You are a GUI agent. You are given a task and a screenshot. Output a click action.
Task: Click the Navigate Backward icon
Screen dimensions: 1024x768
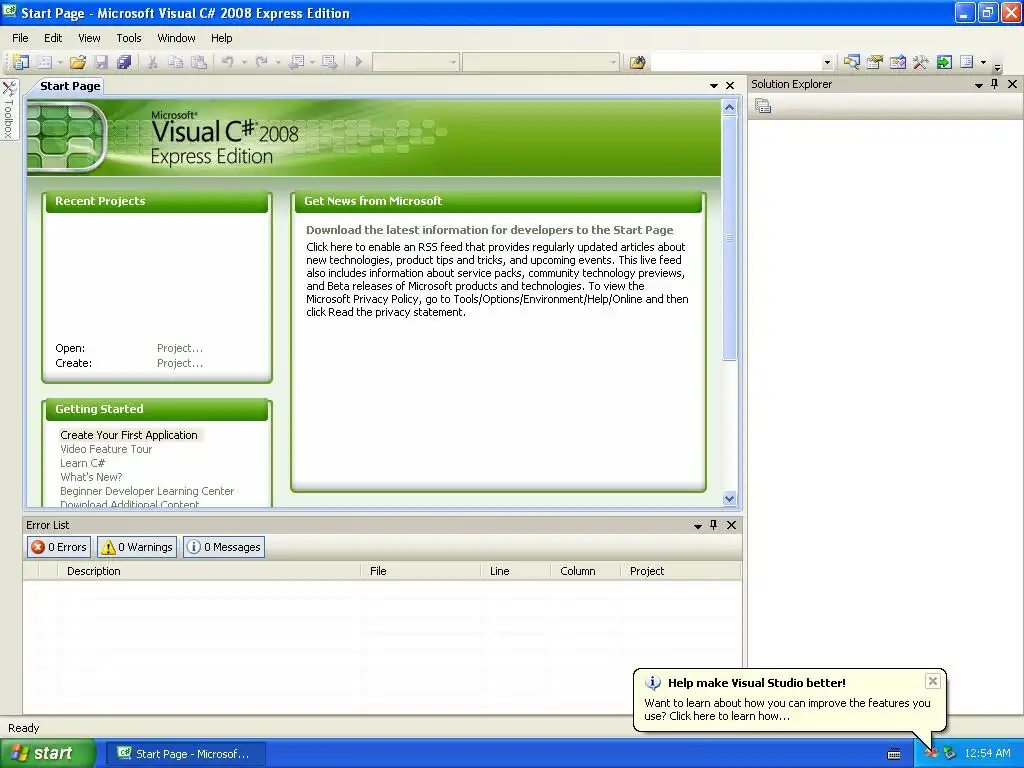click(296, 62)
